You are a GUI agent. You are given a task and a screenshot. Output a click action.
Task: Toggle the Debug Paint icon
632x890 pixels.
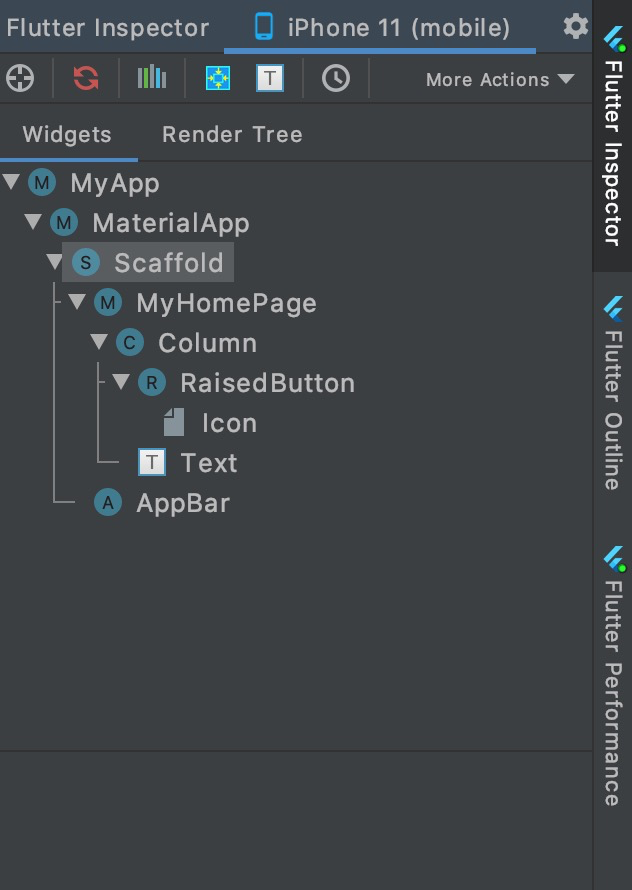pos(218,78)
